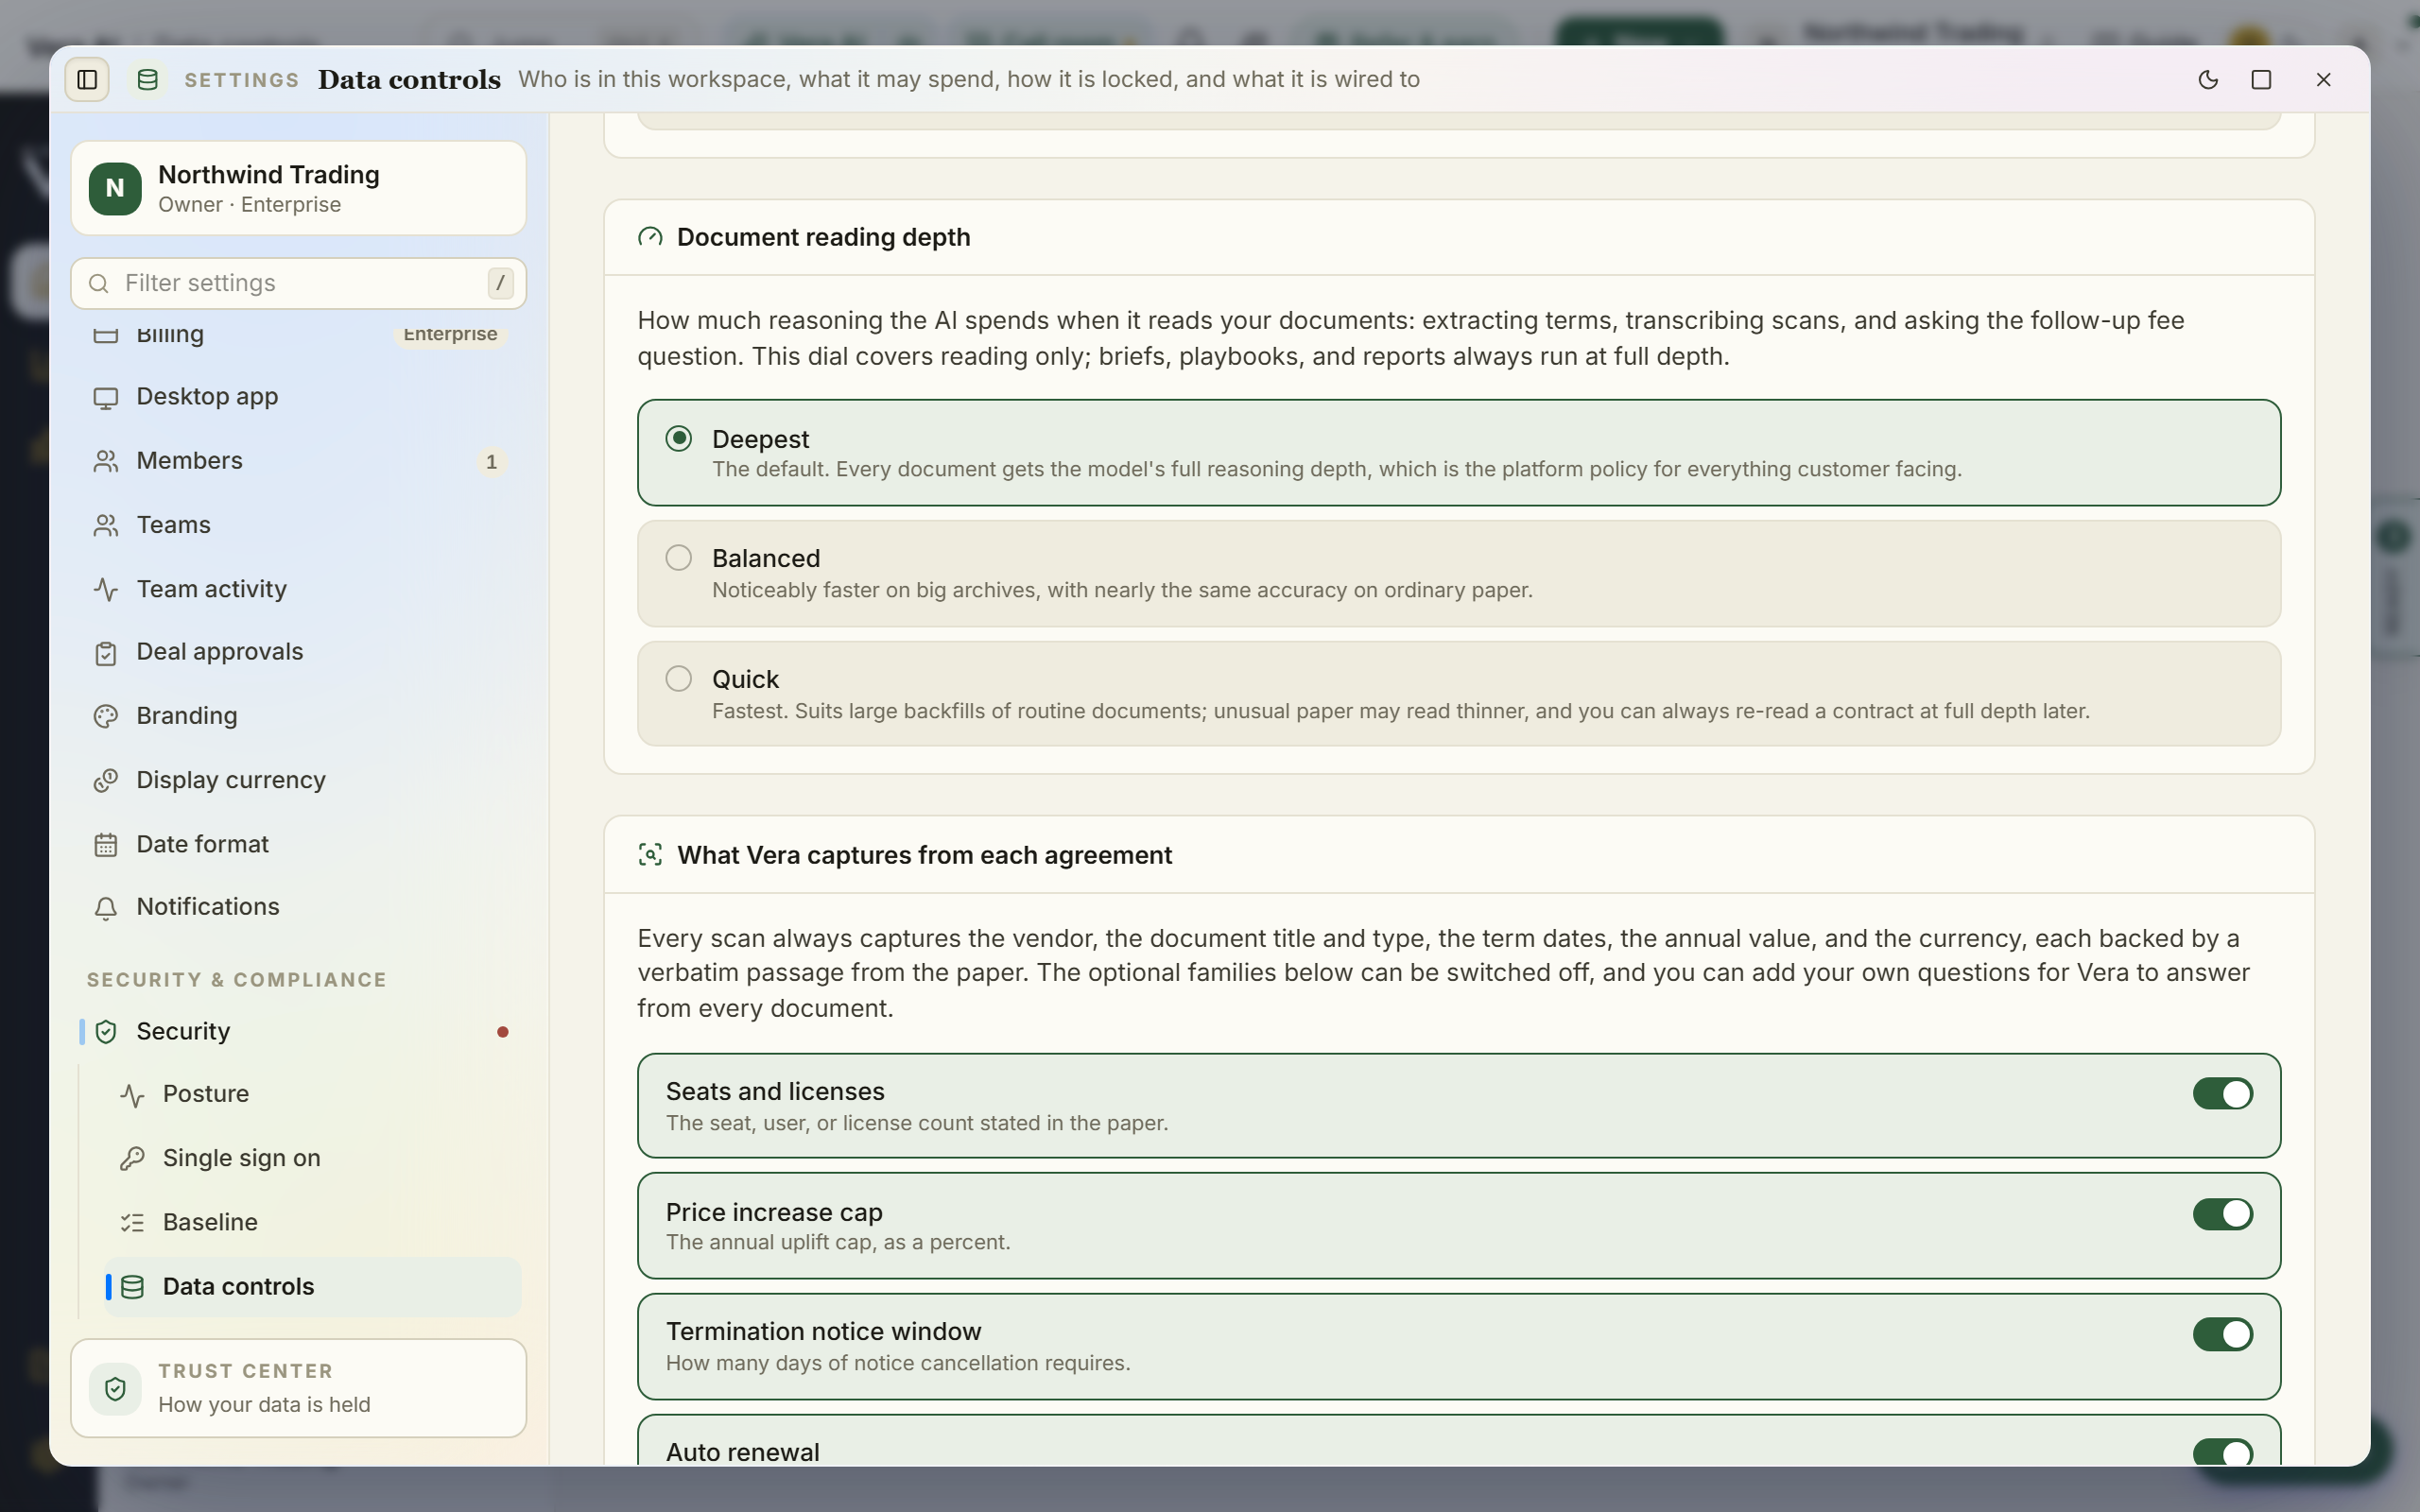2420x1512 pixels.
Task: Click the Trust Center shield icon
Action: coord(115,1388)
